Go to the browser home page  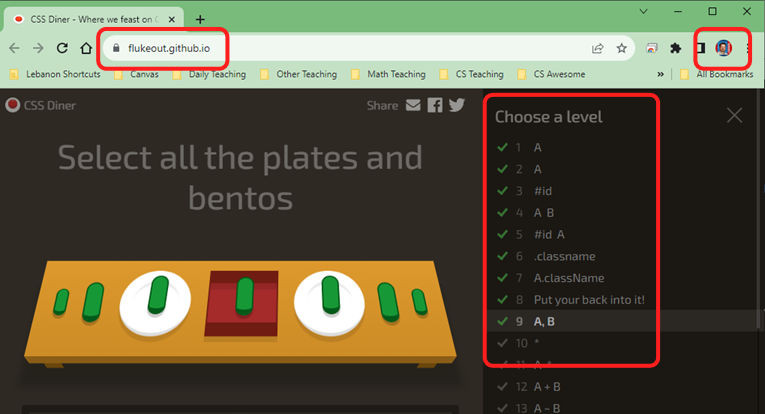coord(86,47)
